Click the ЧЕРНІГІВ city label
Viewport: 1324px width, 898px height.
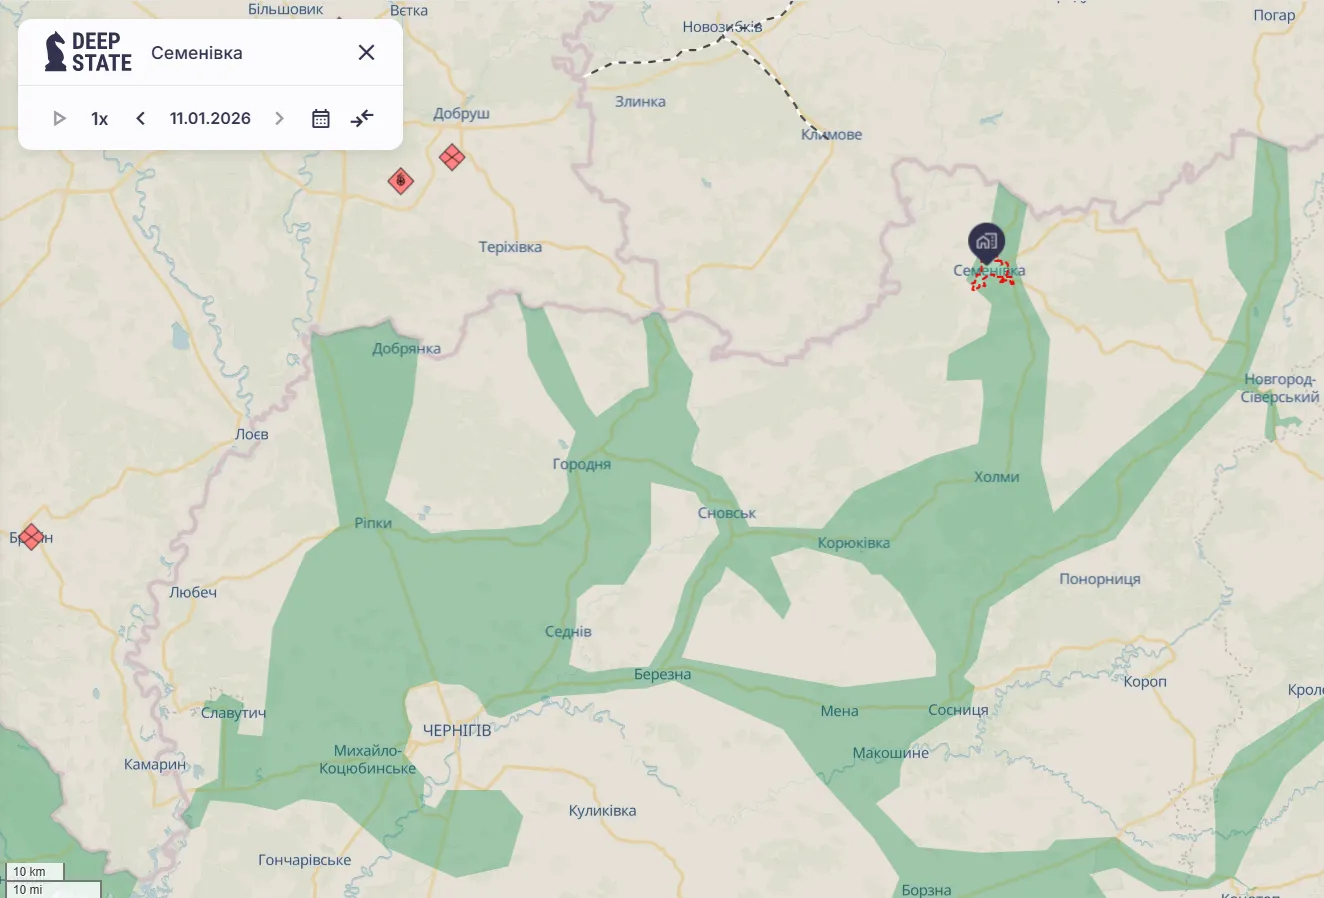click(457, 731)
